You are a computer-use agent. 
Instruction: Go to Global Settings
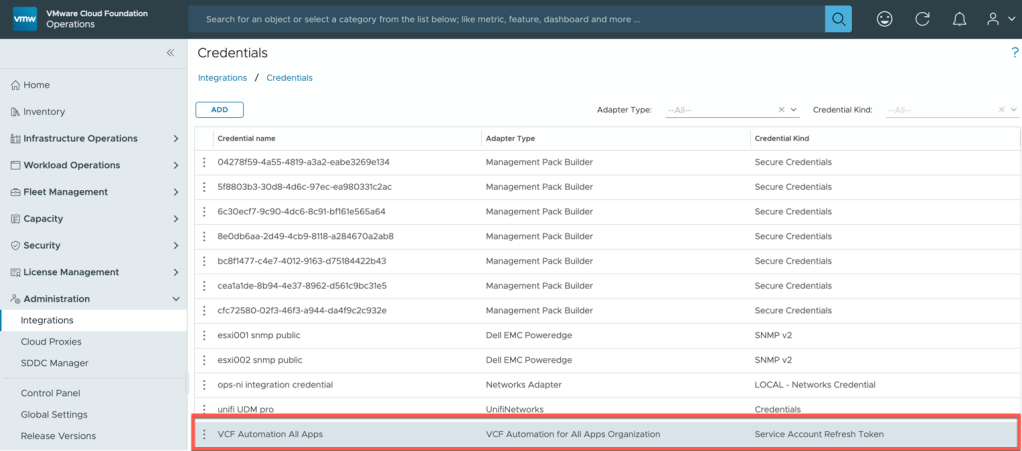54,414
